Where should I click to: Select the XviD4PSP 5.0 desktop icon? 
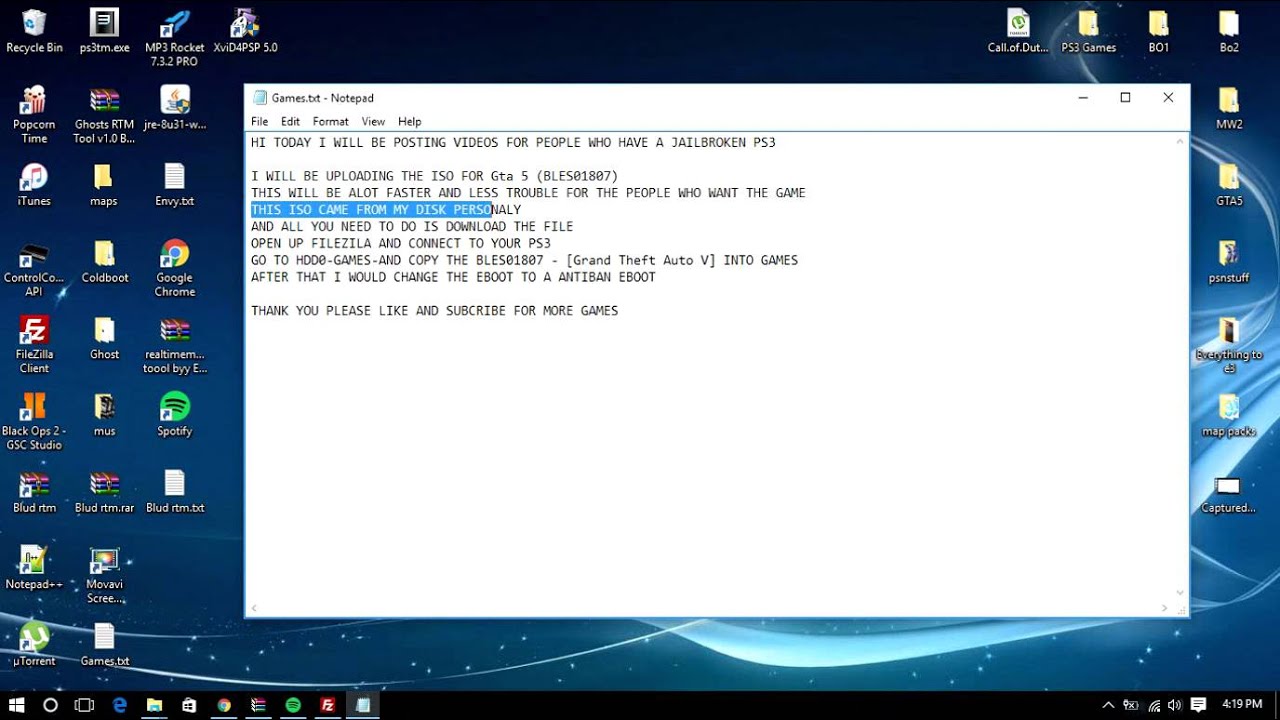coord(245,31)
